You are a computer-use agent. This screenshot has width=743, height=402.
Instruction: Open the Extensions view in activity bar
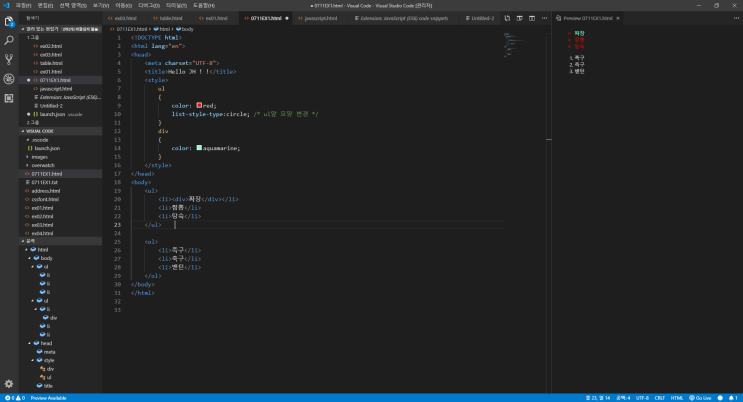click(x=9, y=98)
